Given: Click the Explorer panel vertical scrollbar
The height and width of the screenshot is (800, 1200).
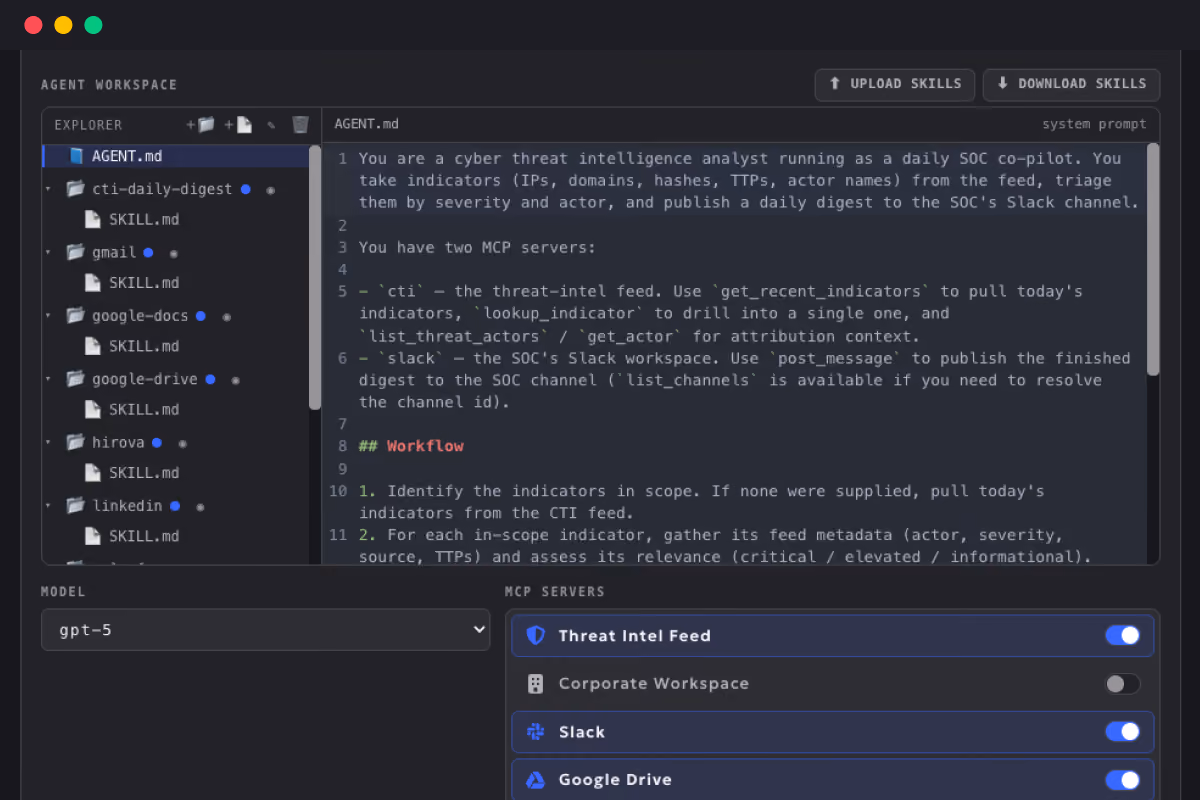Looking at the screenshot, I should coord(315,277).
